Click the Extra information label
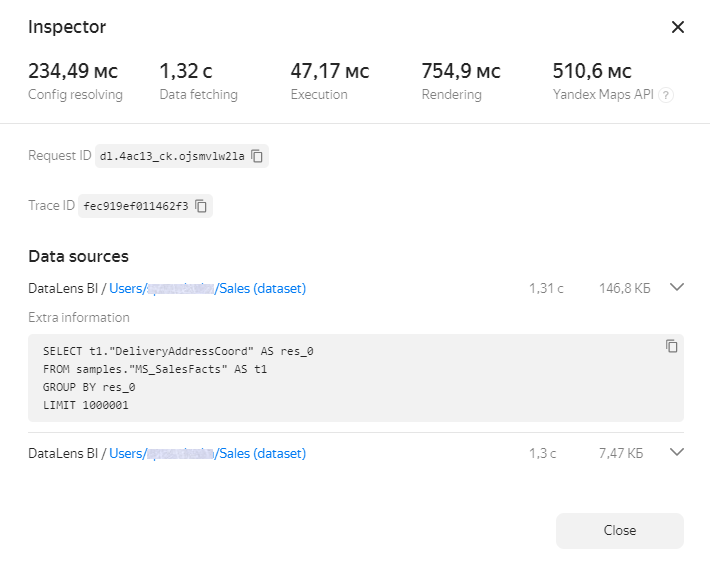Viewport: 711px width, 564px height. (79, 317)
